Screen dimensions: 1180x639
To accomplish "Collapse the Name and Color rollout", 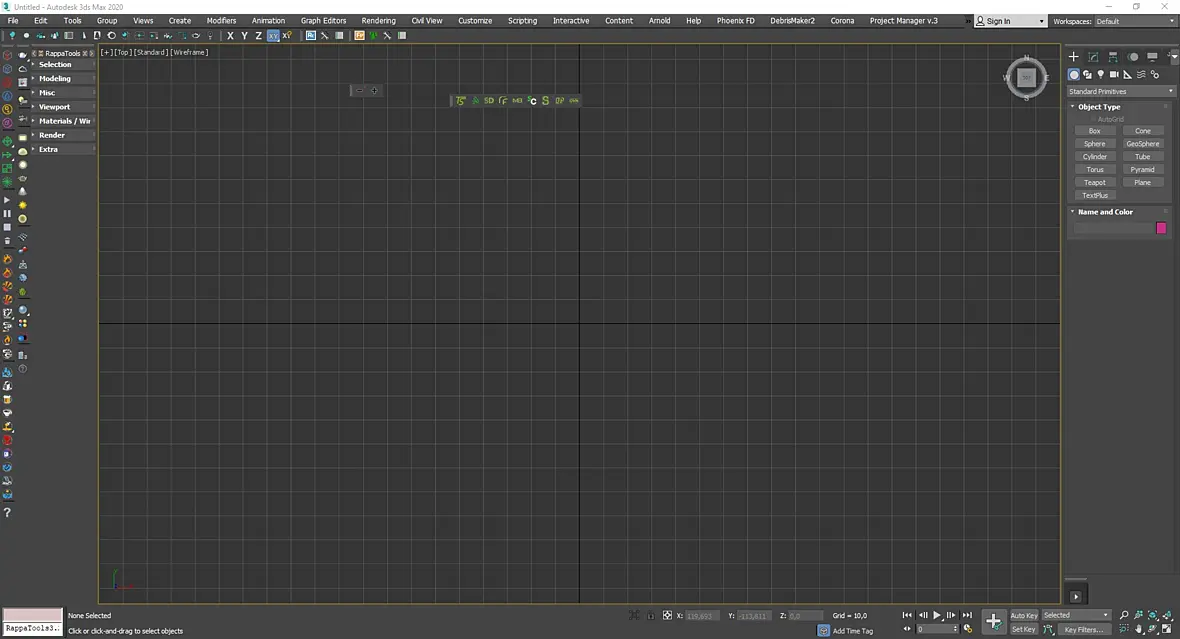I will [1119, 212].
